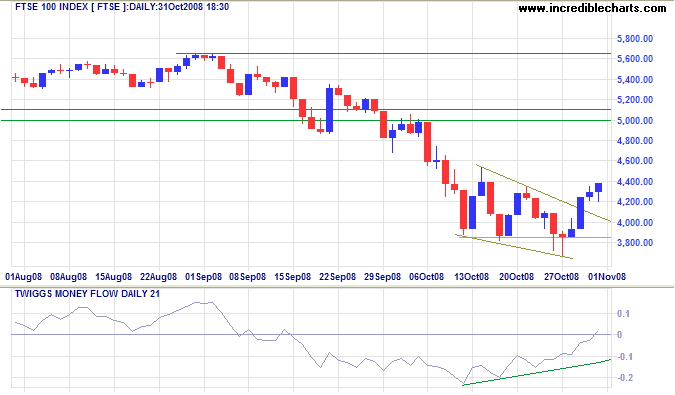Click the www.incrediblecharts.com text
This screenshot has width=675, height=395.
[x=592, y=8]
